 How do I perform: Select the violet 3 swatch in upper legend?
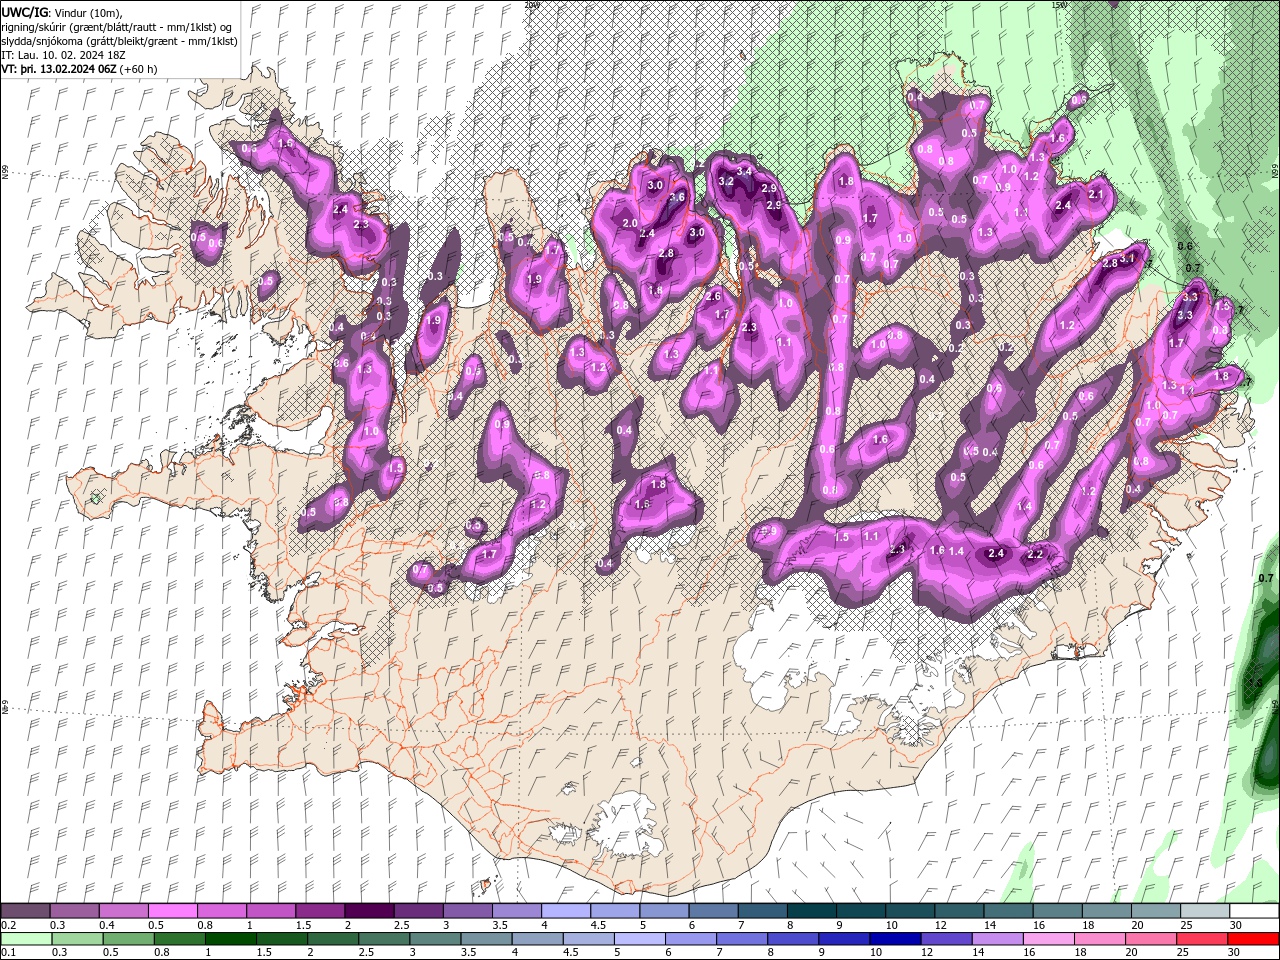pos(467,911)
